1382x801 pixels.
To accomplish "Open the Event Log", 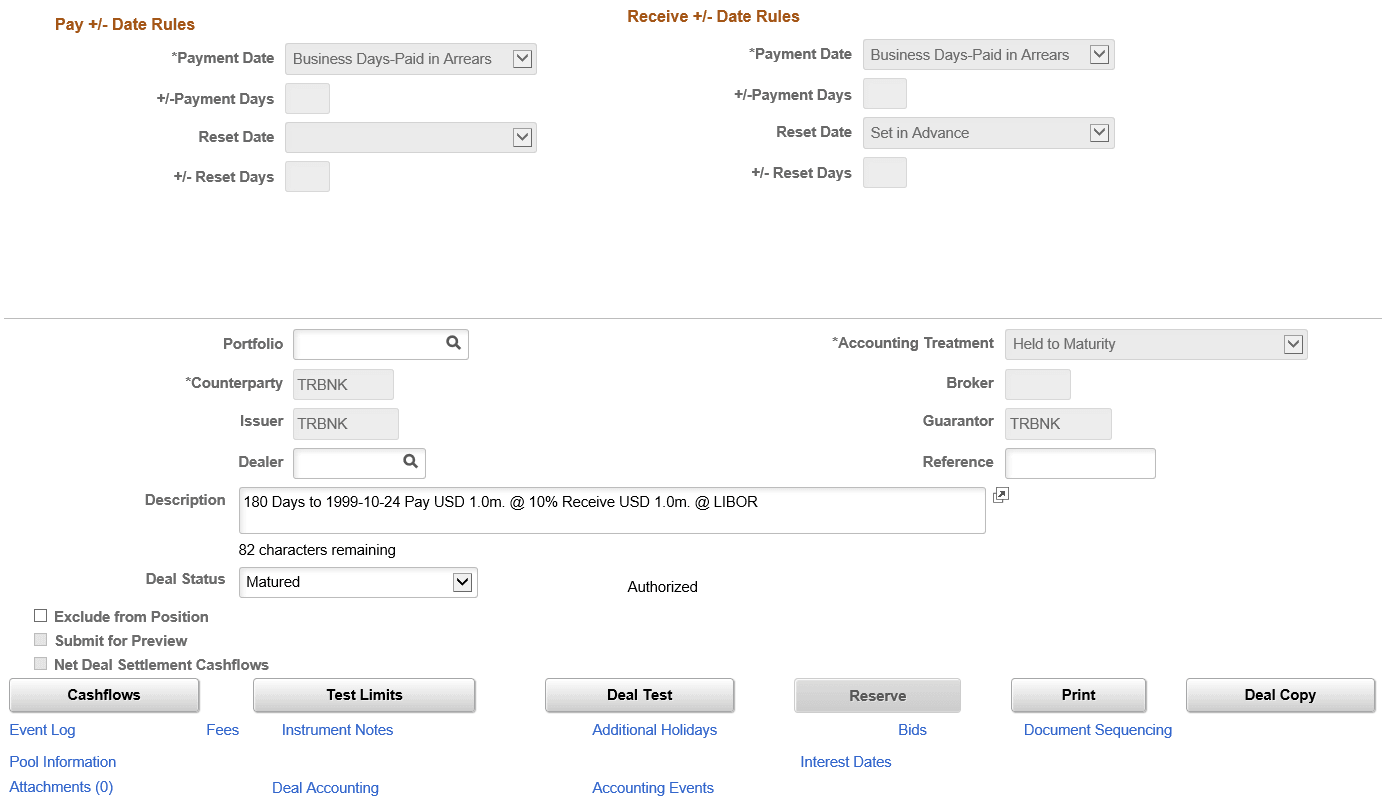I will pyautogui.click(x=42, y=730).
